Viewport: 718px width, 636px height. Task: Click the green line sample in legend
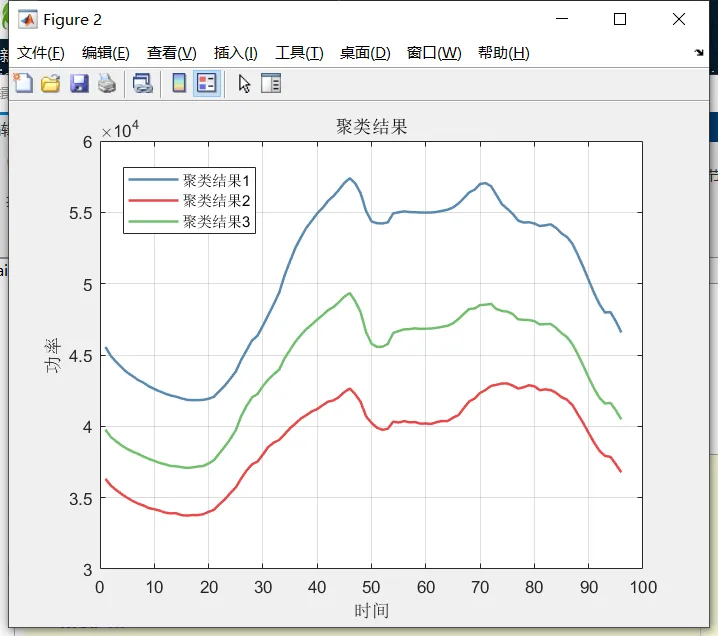tap(153, 222)
